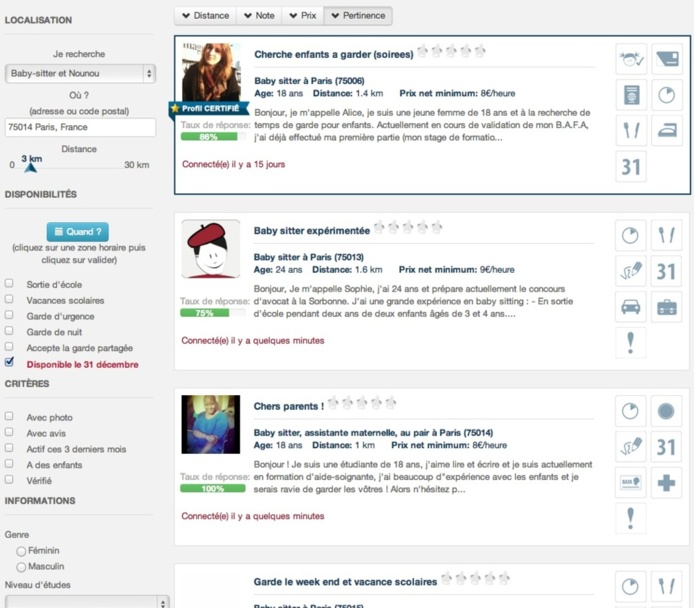Image resolution: width=694 pixels, height=608 pixels.
Task: Click the briefcase icon on Sophie's listing
Action: [x=666, y=306]
